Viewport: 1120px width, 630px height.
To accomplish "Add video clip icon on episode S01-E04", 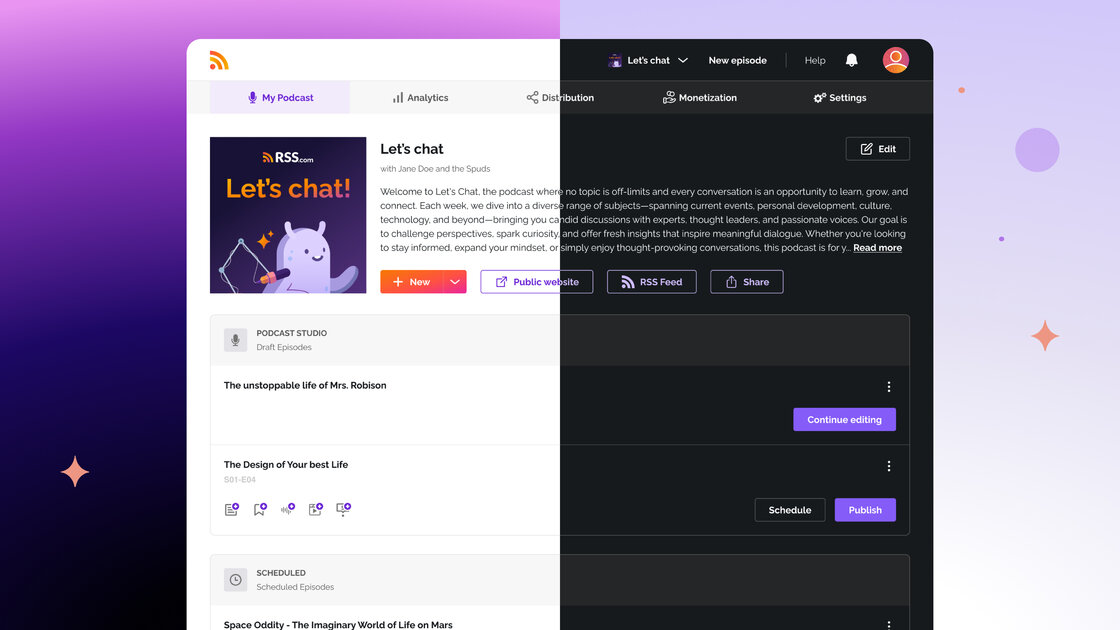I will click(x=316, y=509).
